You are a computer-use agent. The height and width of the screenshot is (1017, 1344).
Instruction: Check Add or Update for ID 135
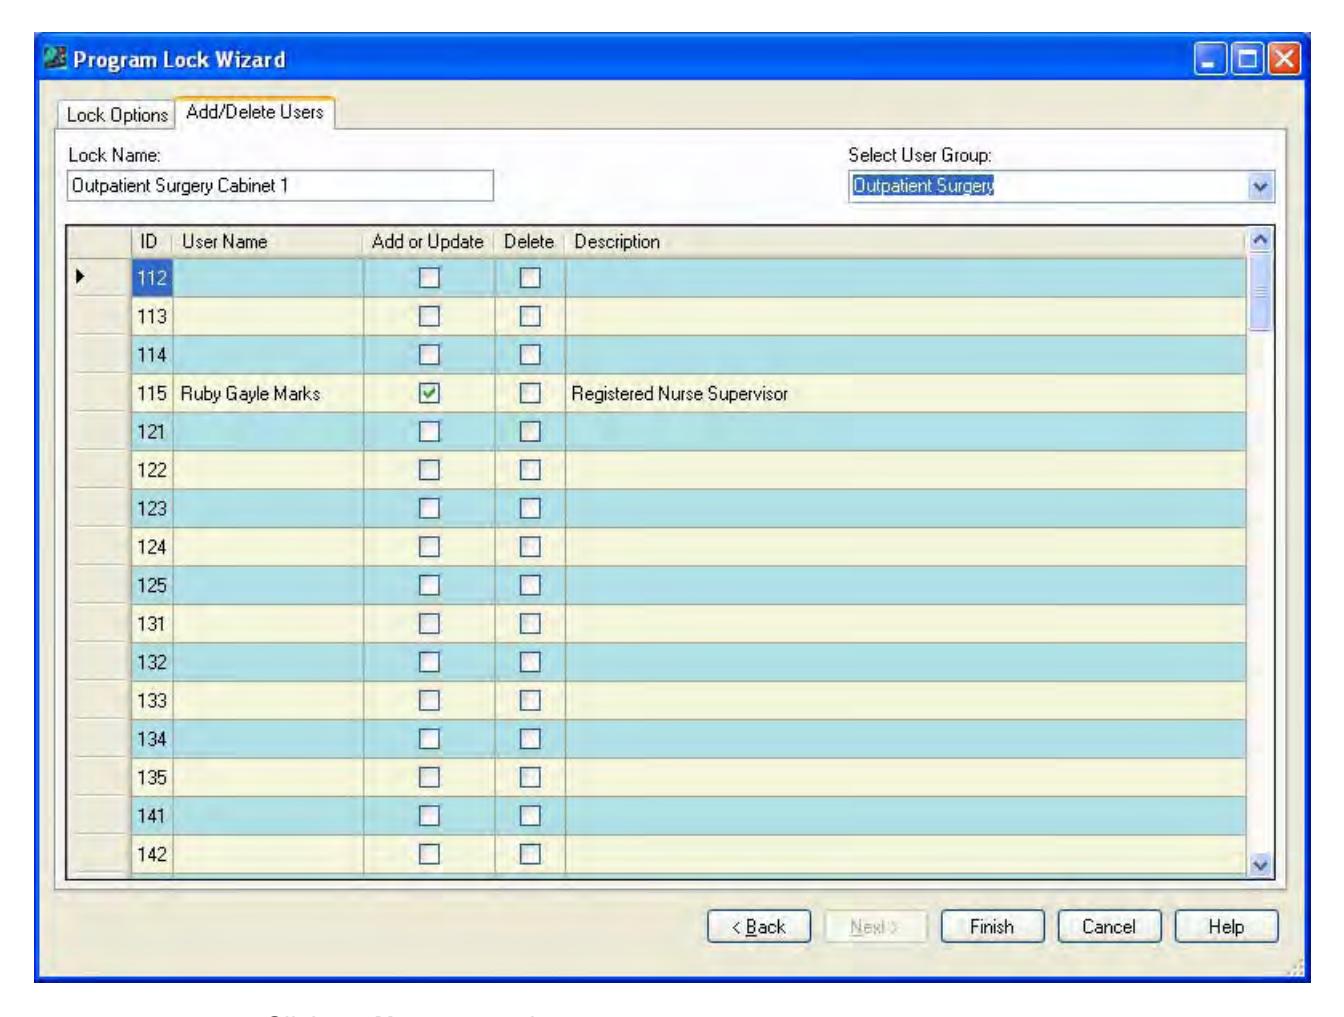click(429, 778)
